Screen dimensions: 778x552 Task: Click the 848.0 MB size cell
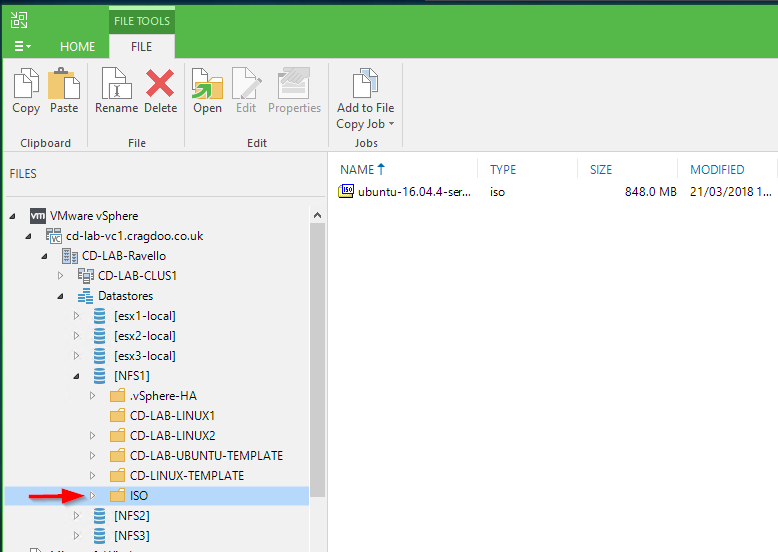coord(650,192)
